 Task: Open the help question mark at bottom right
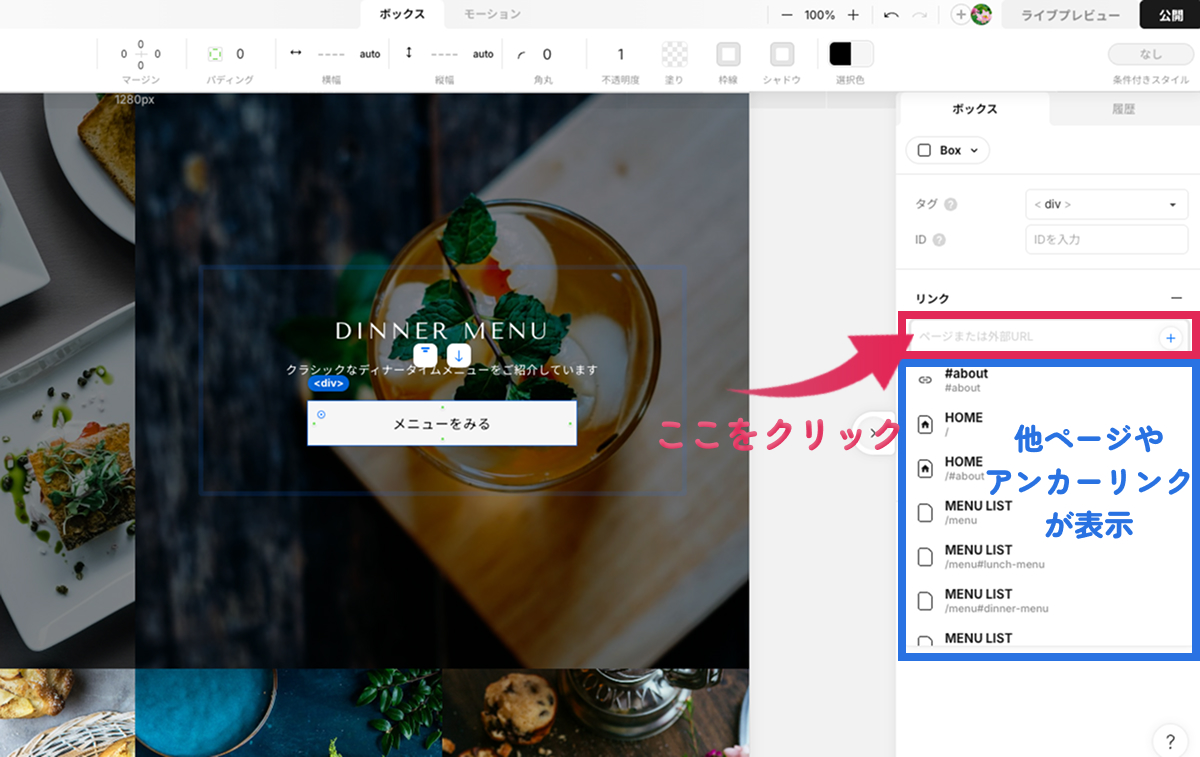click(x=1170, y=741)
